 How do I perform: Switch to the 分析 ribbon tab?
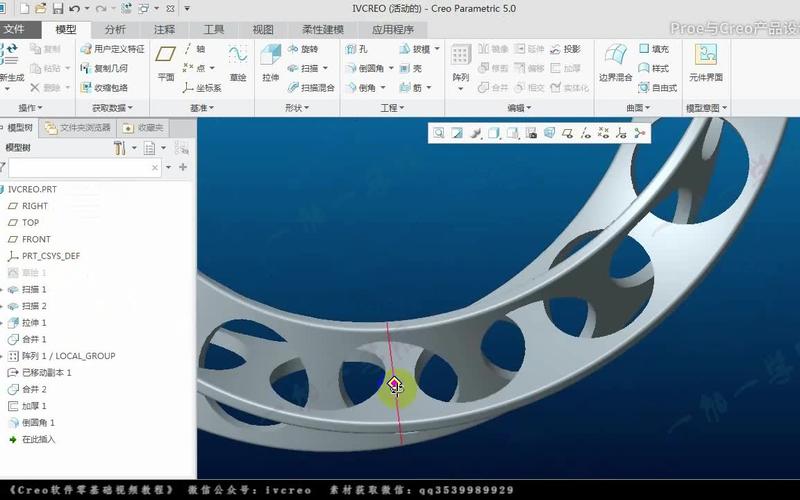115,30
